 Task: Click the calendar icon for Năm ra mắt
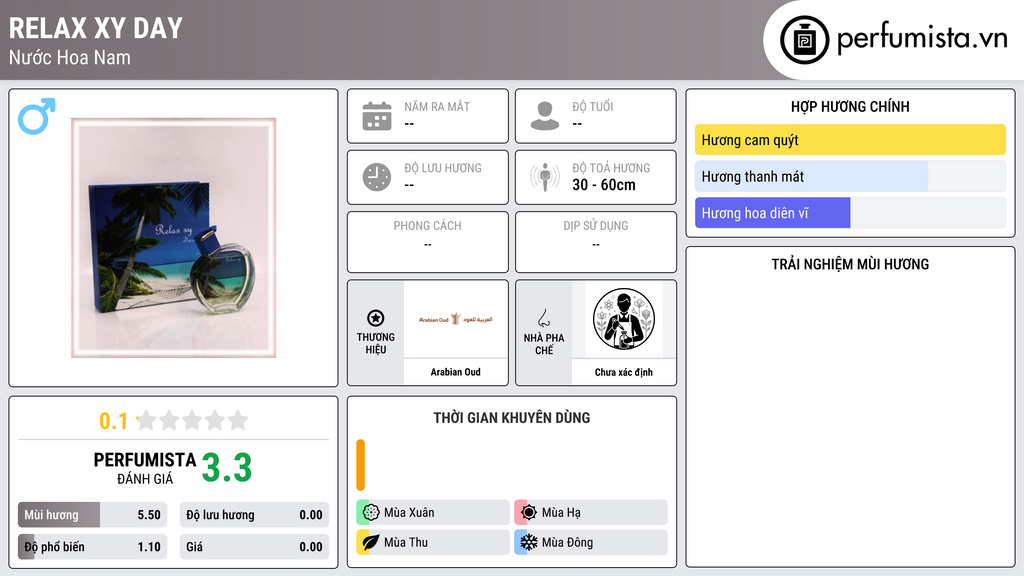377,116
